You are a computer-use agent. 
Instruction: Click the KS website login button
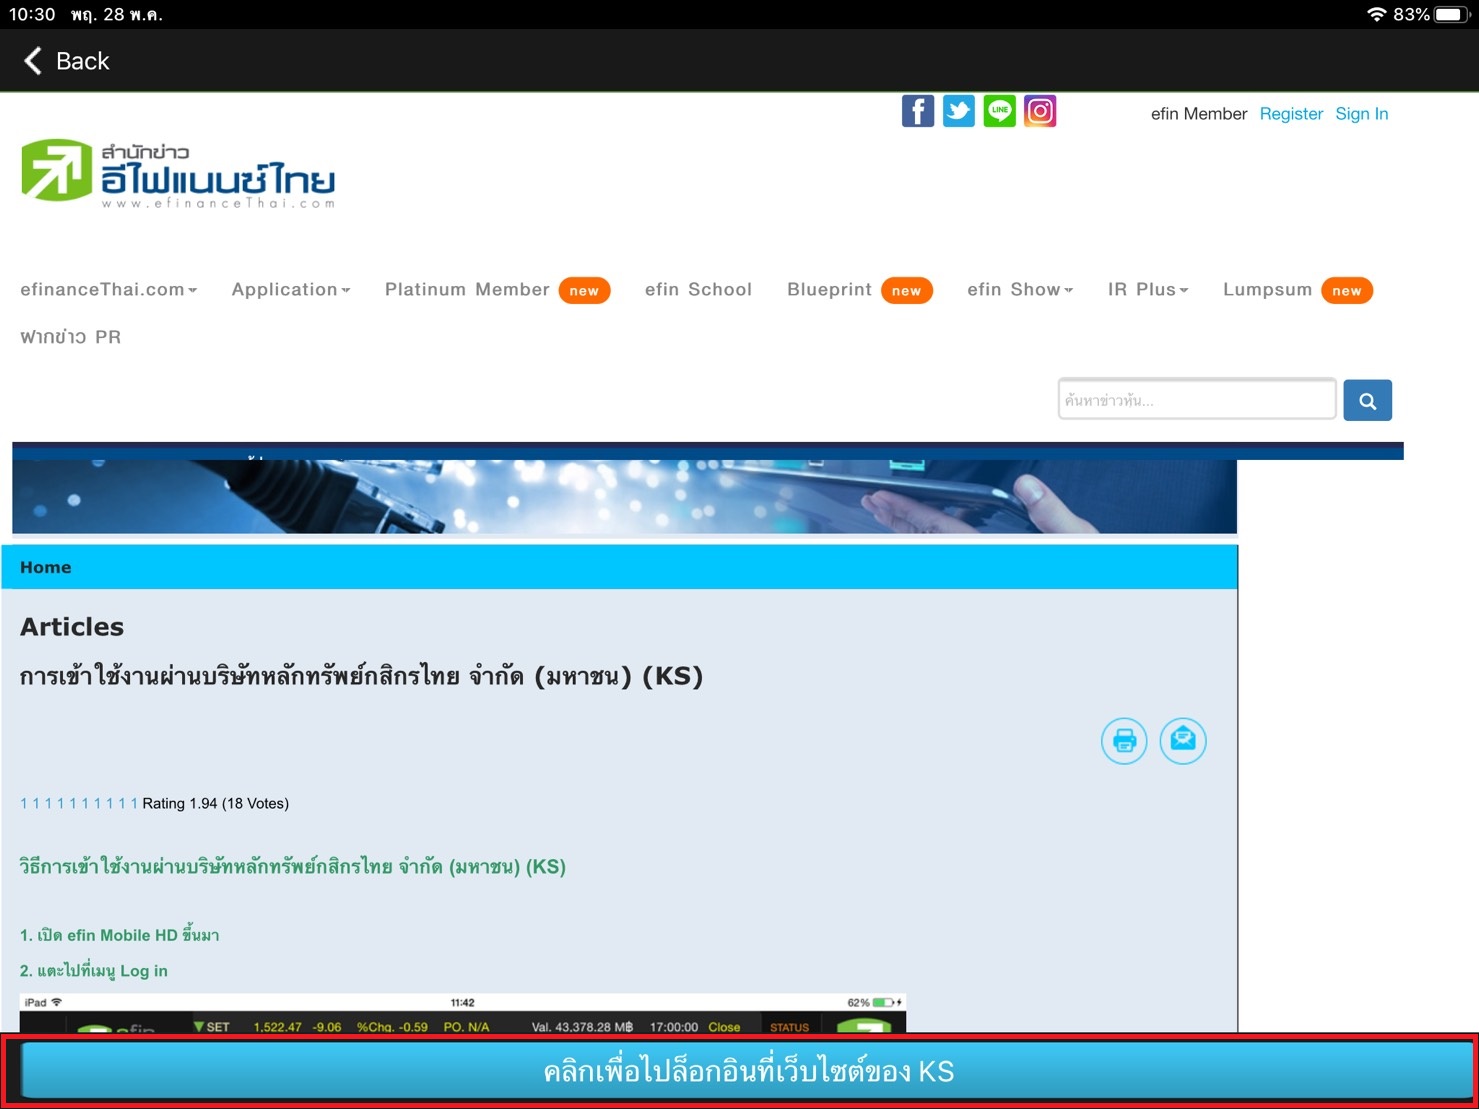pyautogui.click(x=747, y=1071)
